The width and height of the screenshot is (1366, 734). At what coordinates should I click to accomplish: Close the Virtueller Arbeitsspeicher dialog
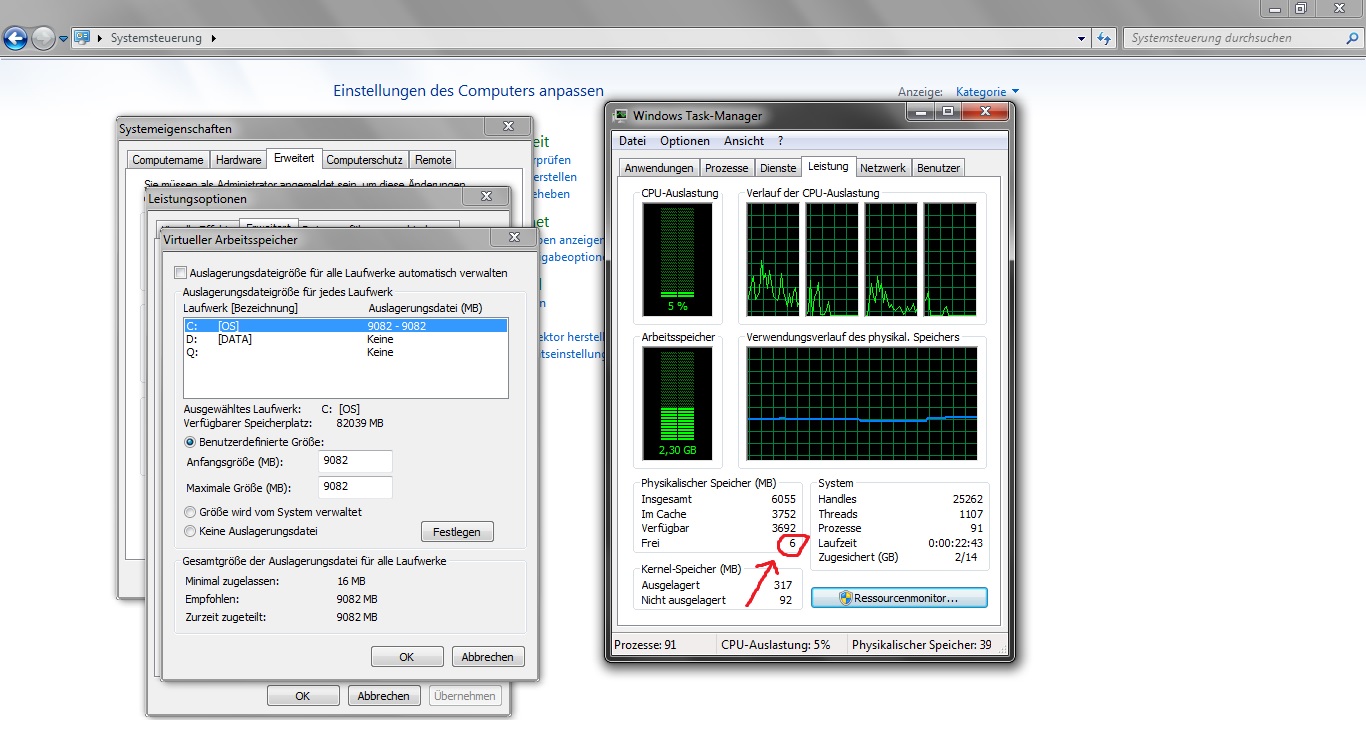tap(514, 237)
